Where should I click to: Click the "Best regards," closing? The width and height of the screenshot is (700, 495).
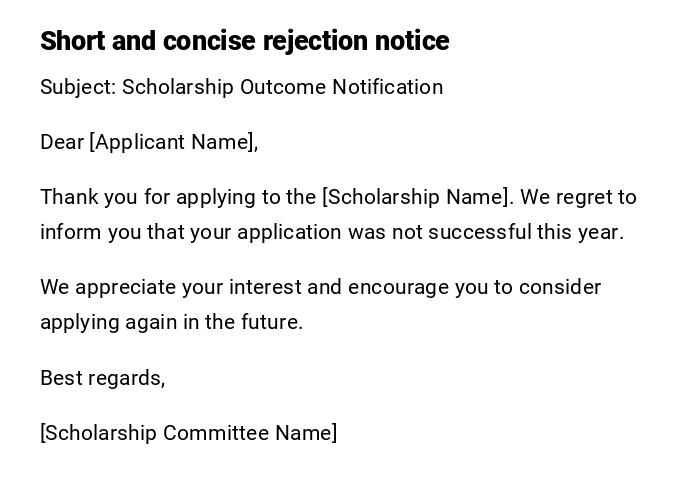[x=102, y=378]
